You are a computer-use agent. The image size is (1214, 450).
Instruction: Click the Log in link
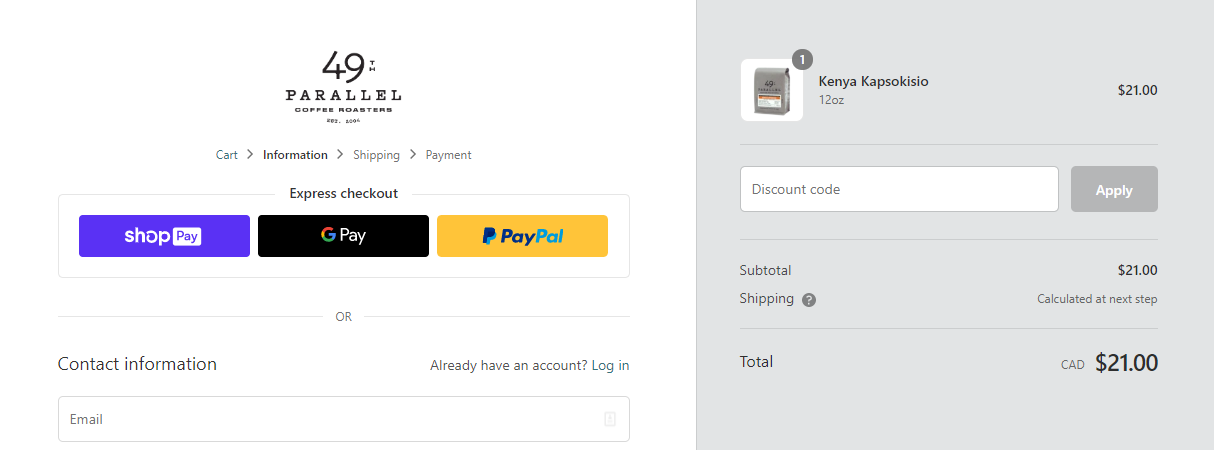point(610,365)
